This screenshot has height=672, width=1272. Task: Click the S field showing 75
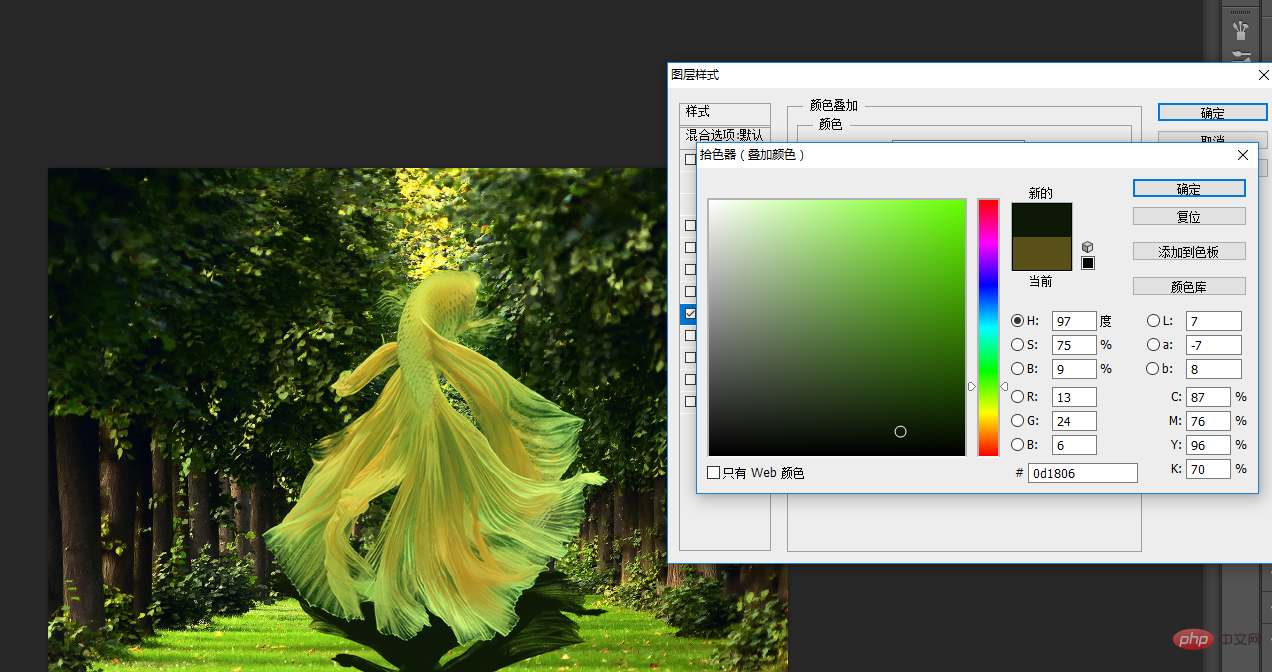pos(1074,345)
